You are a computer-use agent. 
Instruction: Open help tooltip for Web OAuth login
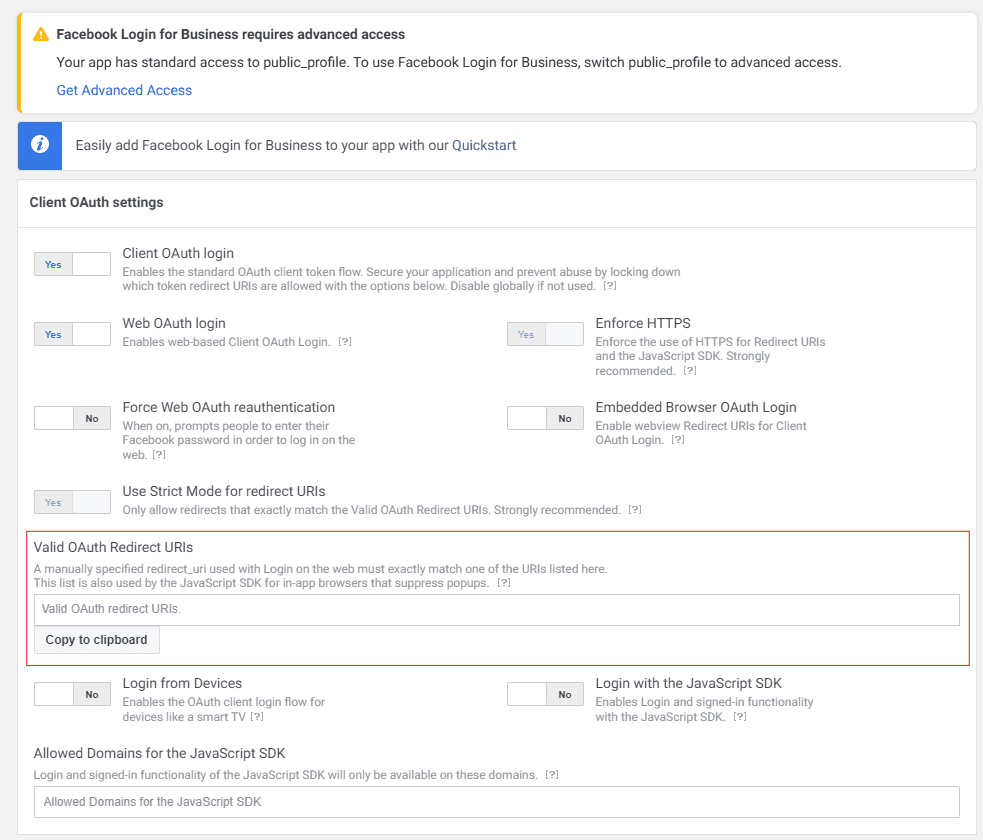pyautogui.click(x=345, y=342)
